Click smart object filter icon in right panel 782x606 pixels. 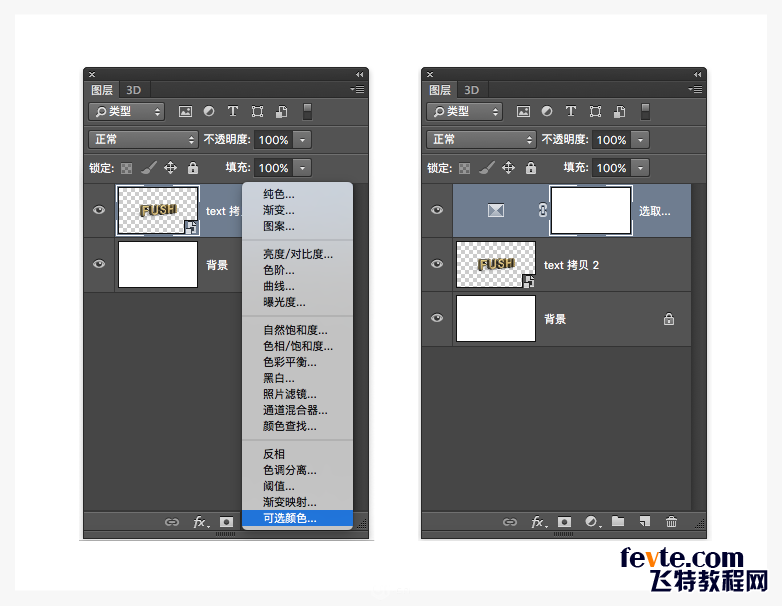619,112
